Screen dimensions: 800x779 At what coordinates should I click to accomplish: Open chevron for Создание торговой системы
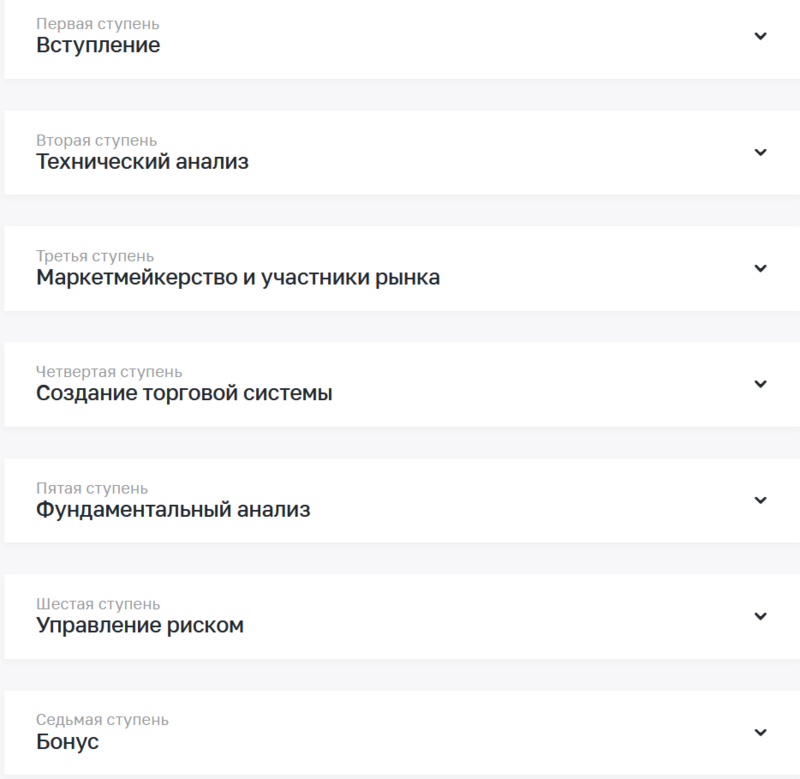760,384
